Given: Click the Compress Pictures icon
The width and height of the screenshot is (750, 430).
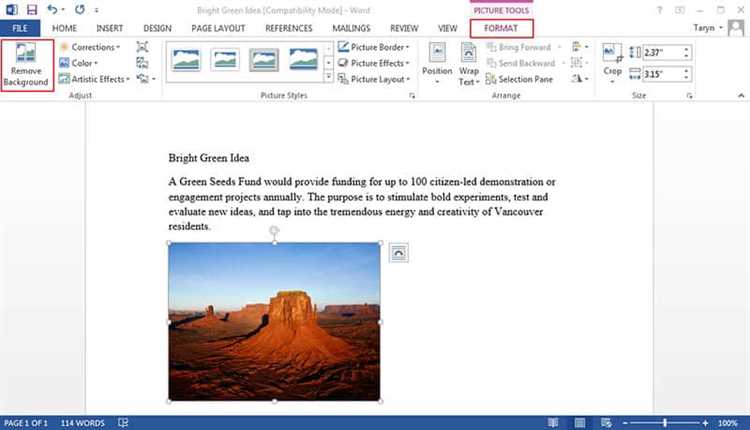Looking at the screenshot, I should coord(142,47).
